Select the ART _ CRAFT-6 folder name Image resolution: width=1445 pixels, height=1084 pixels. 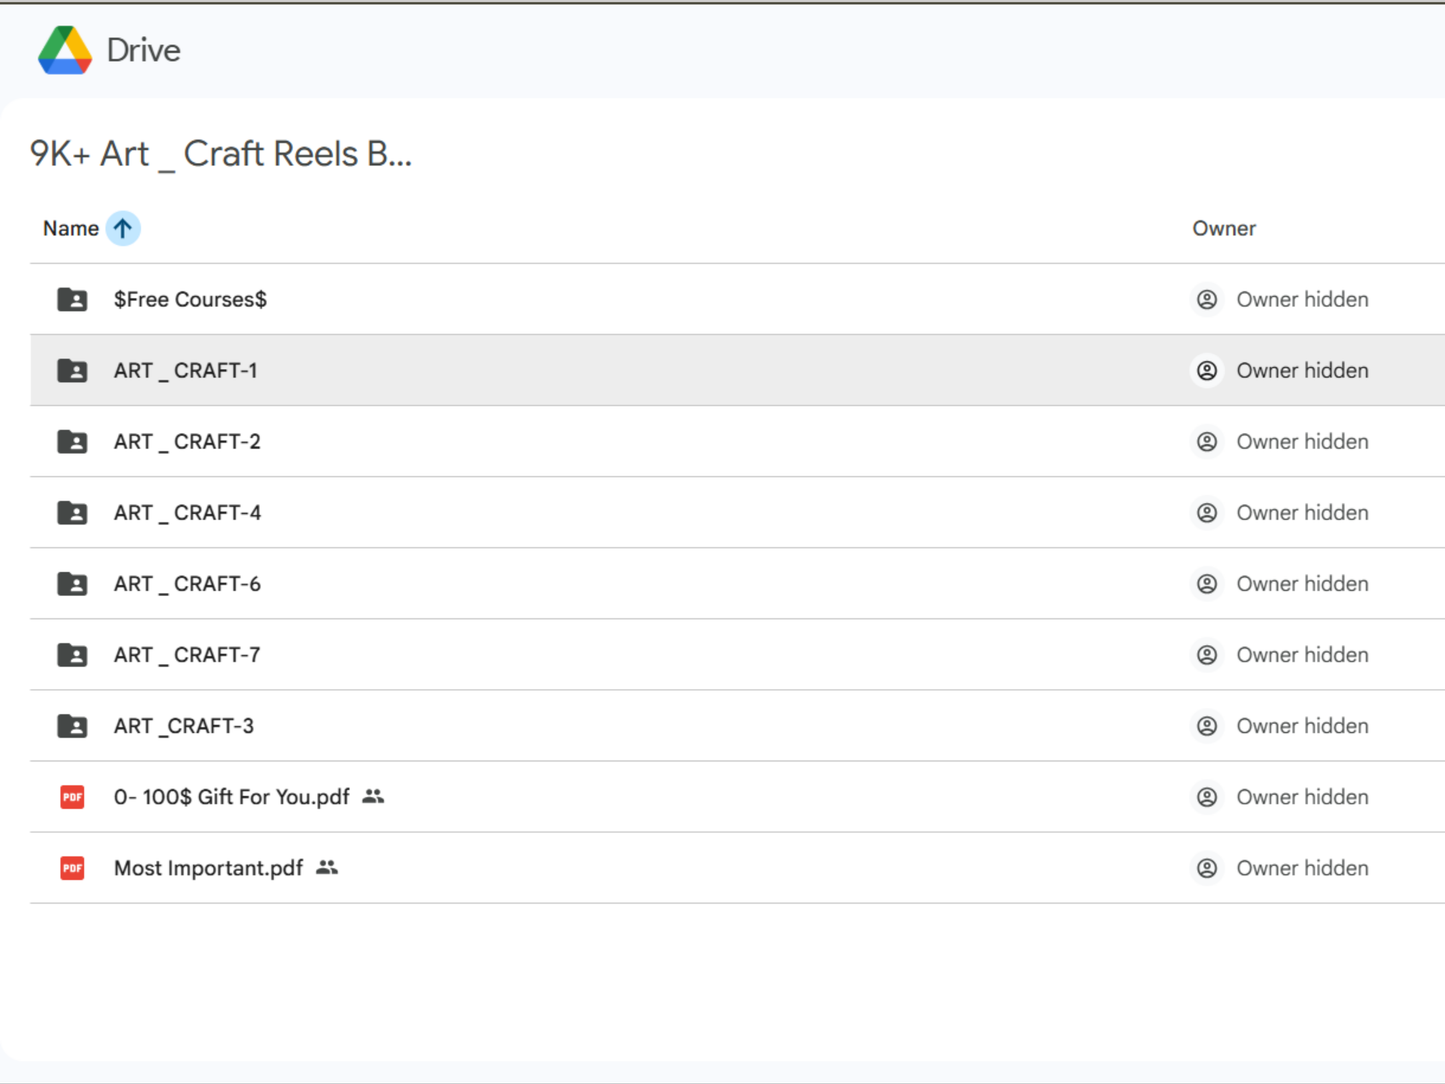(187, 583)
